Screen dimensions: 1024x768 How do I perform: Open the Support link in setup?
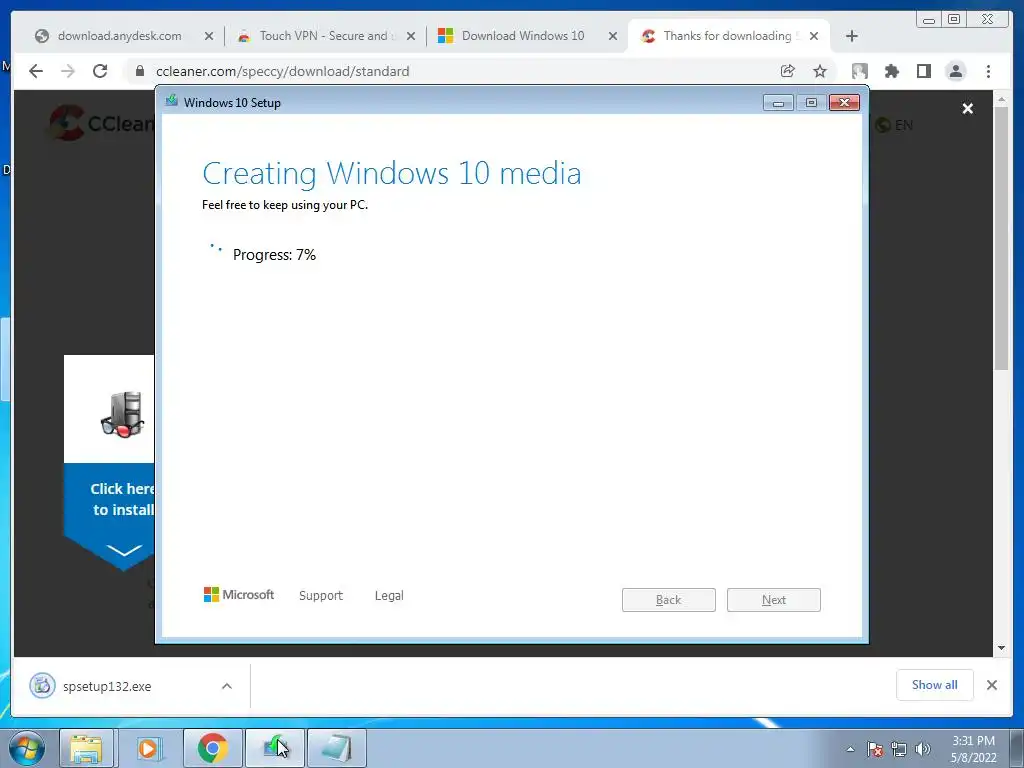(x=321, y=596)
